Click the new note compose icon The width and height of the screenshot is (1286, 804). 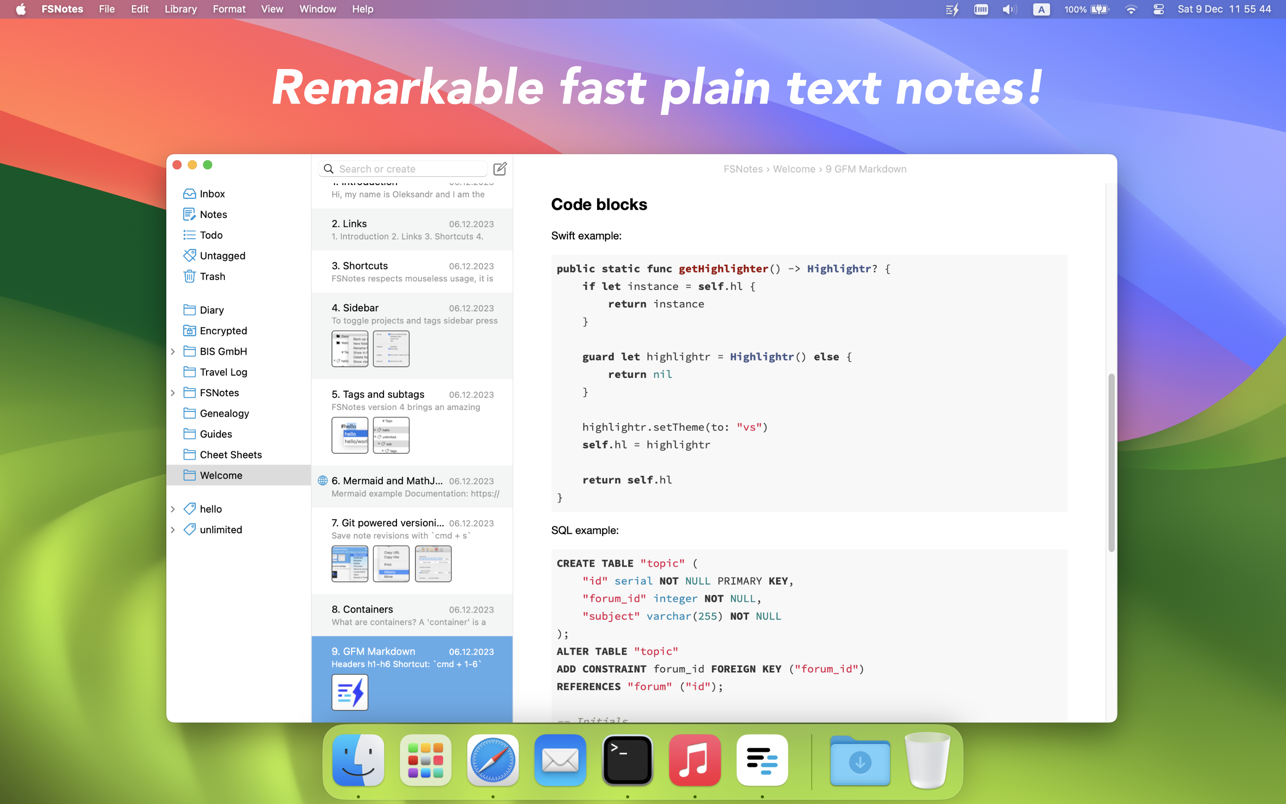pos(500,169)
